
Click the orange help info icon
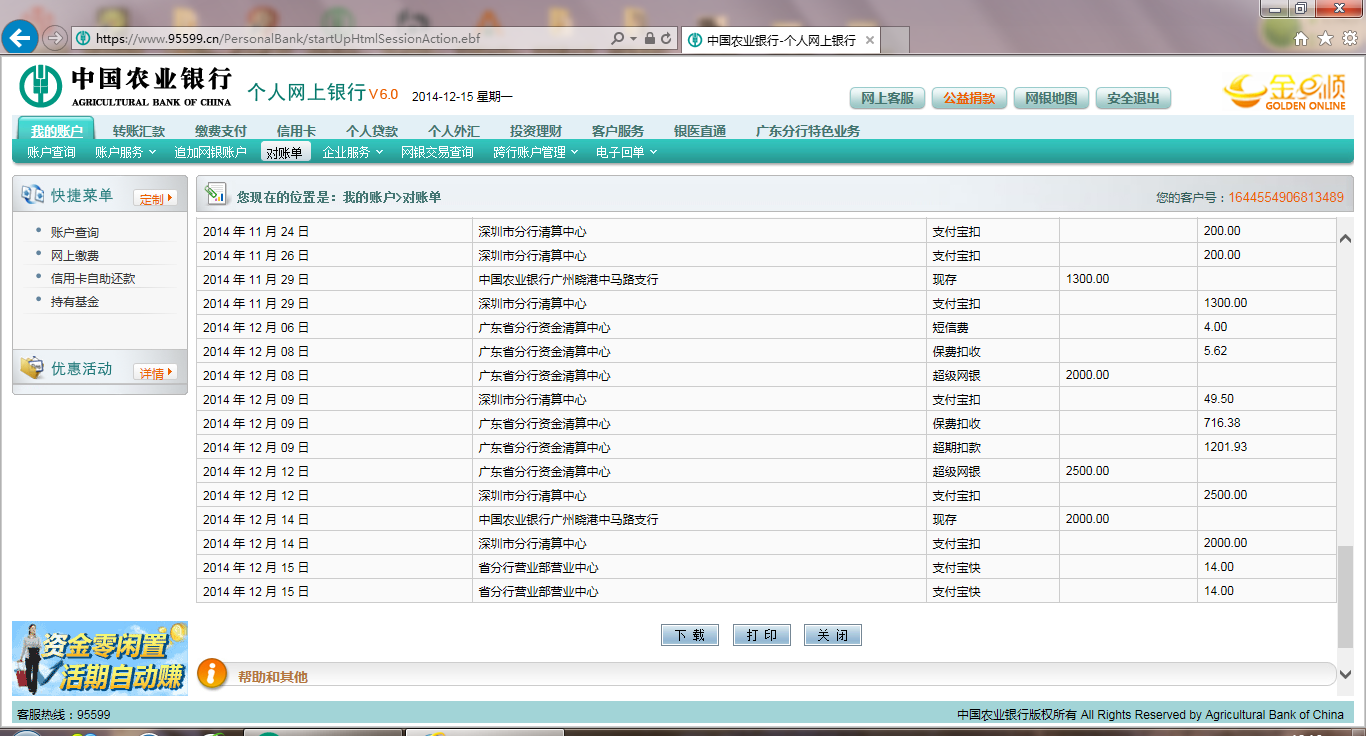(212, 674)
